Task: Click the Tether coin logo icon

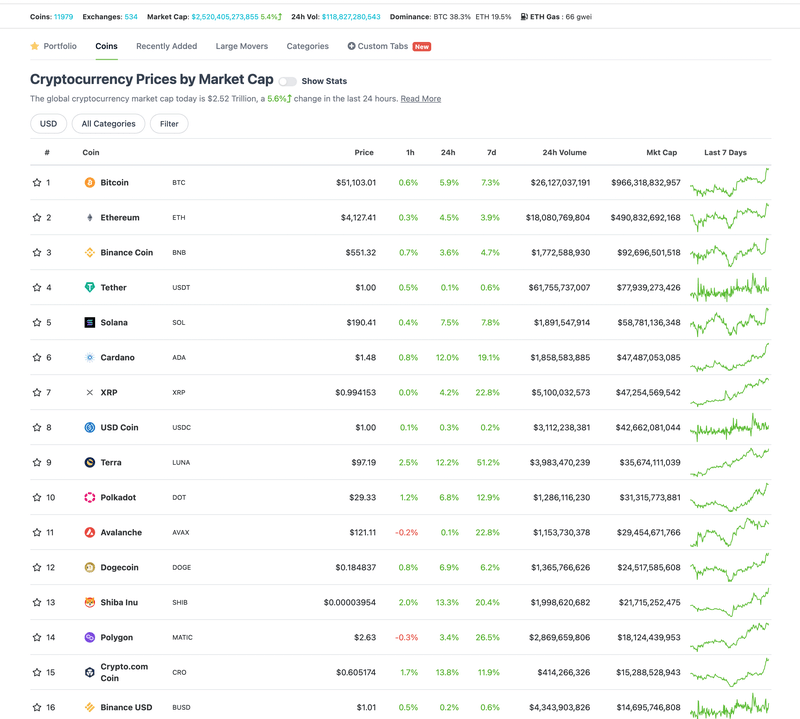Action: 90,288
